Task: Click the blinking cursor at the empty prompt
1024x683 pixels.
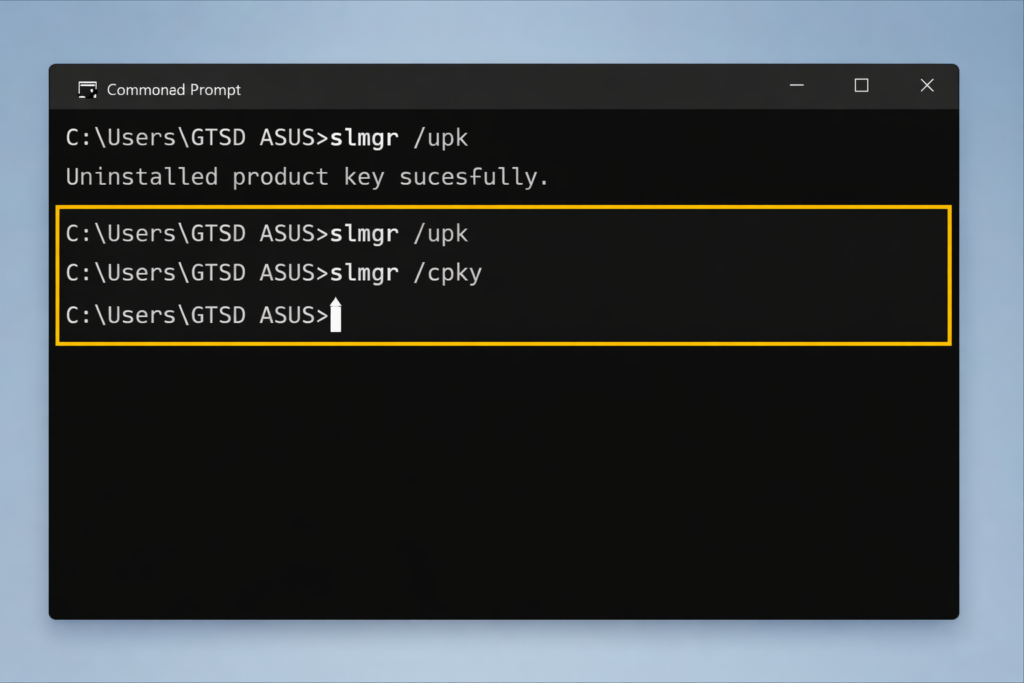Action: (336, 315)
